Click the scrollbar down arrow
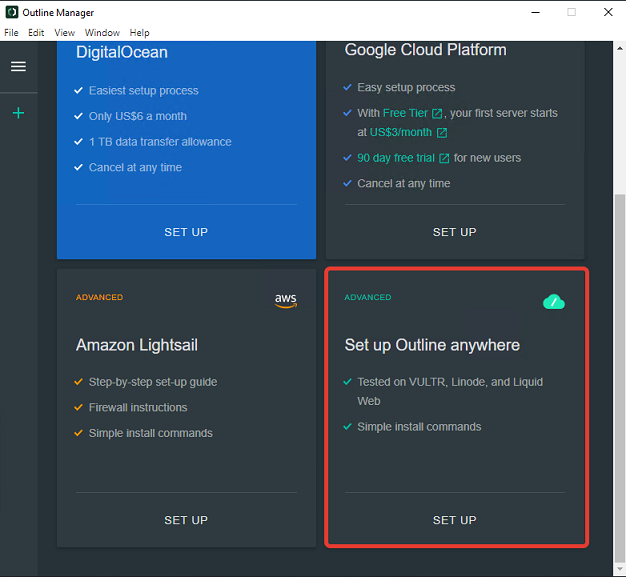 tap(620, 569)
